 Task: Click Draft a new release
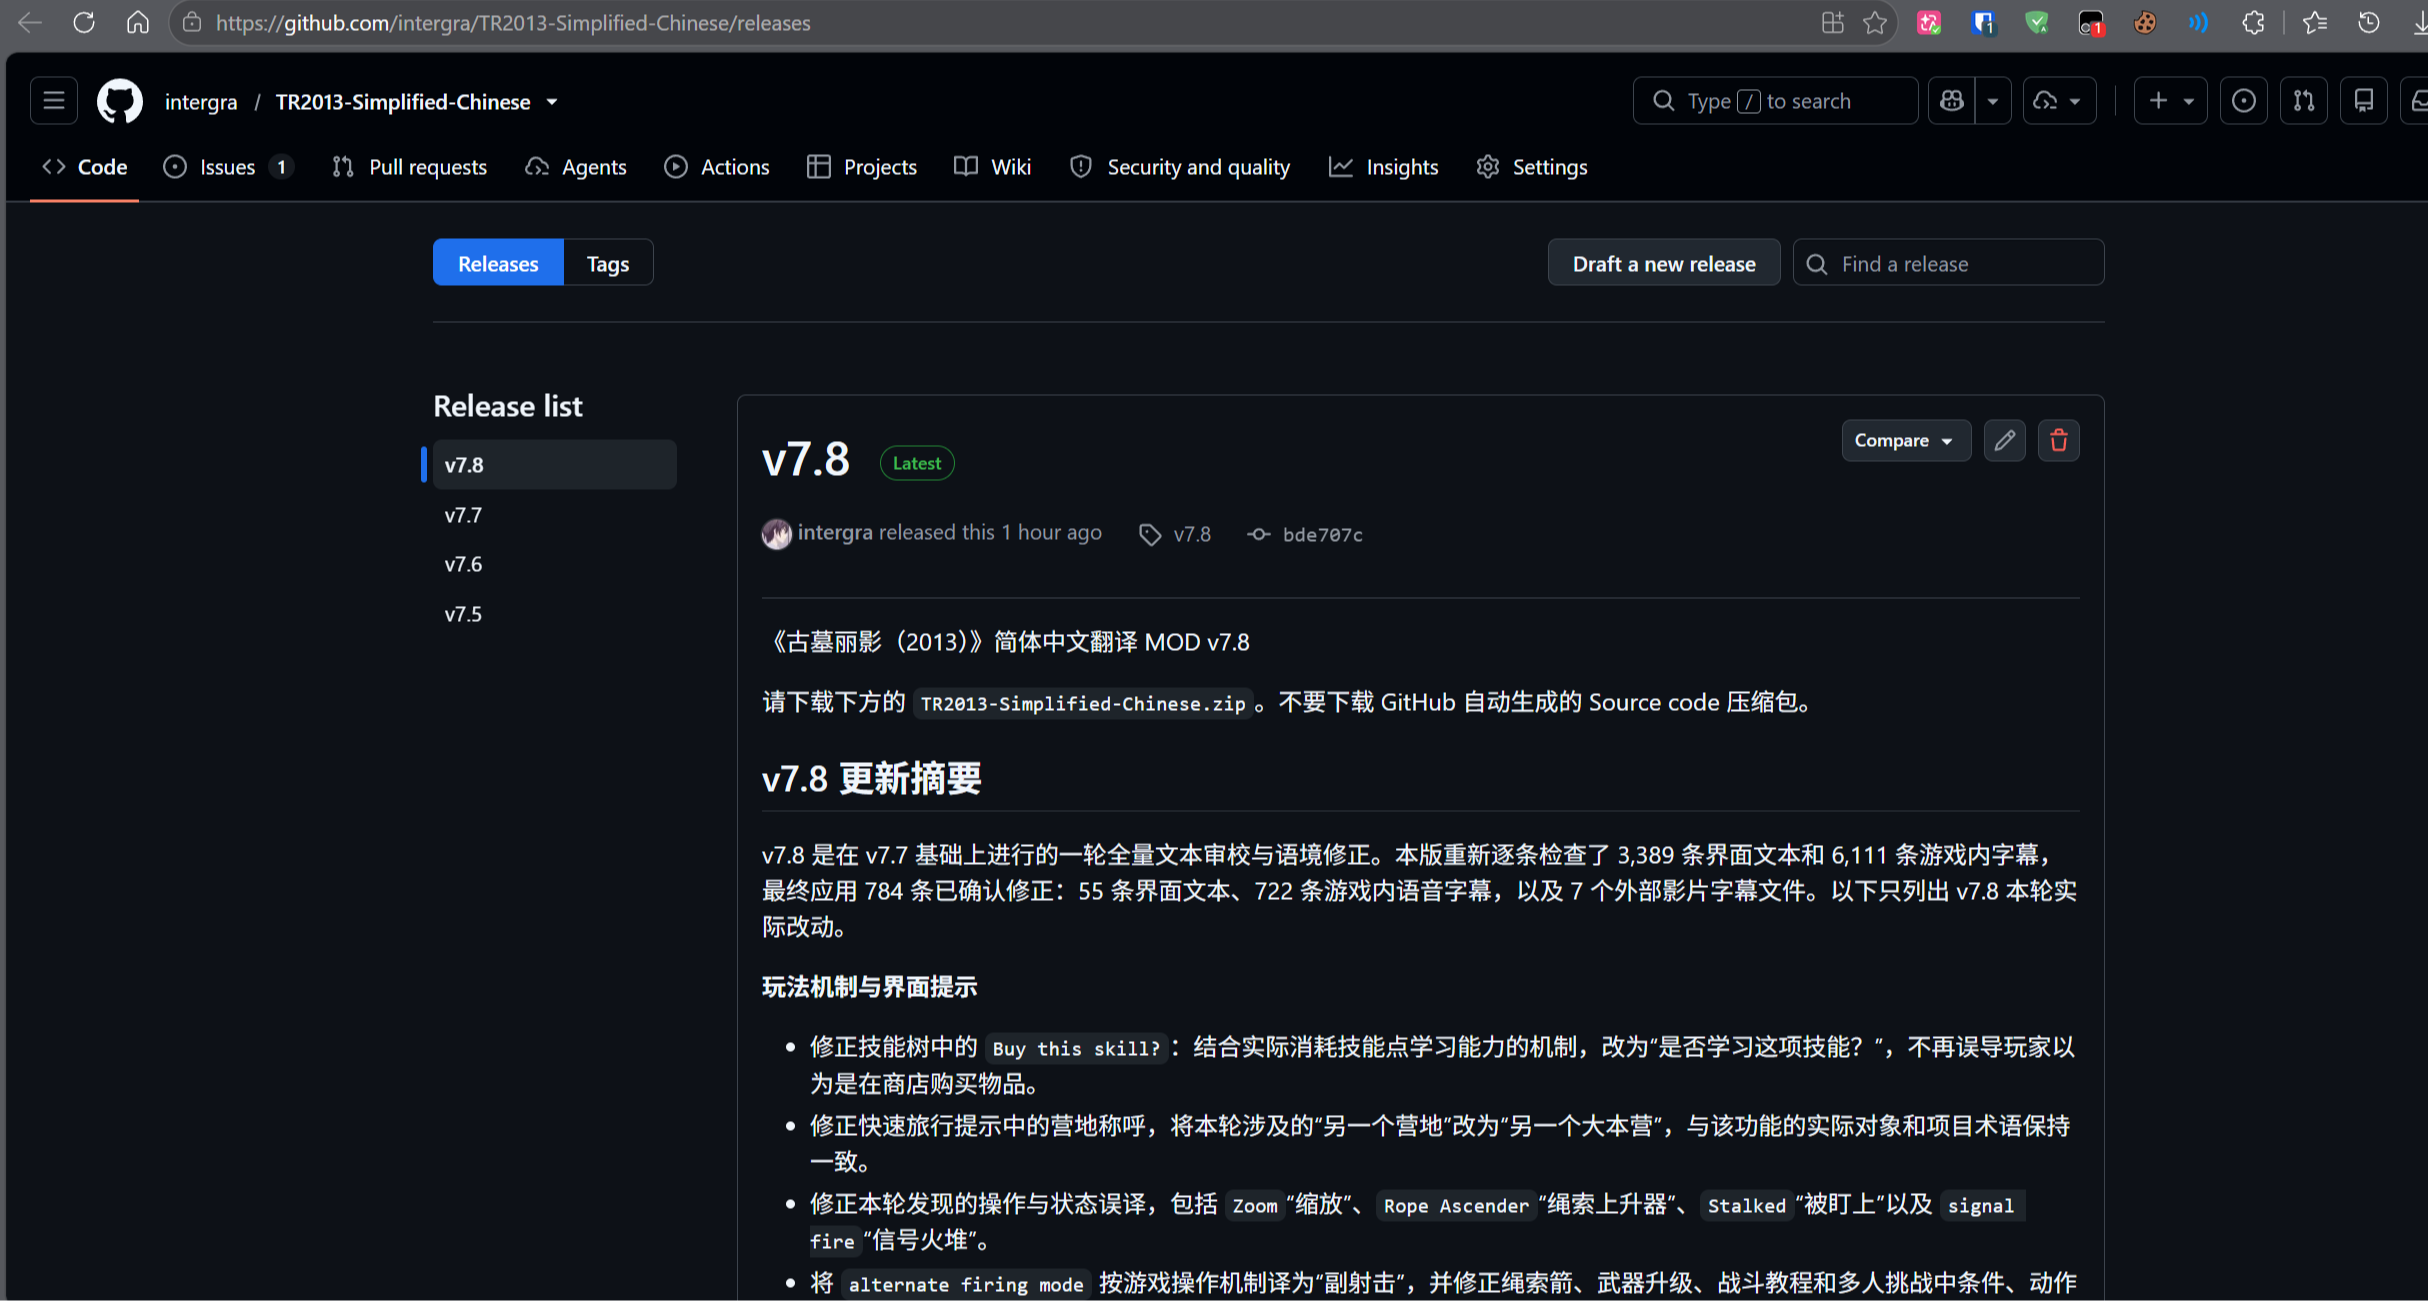pos(1663,263)
